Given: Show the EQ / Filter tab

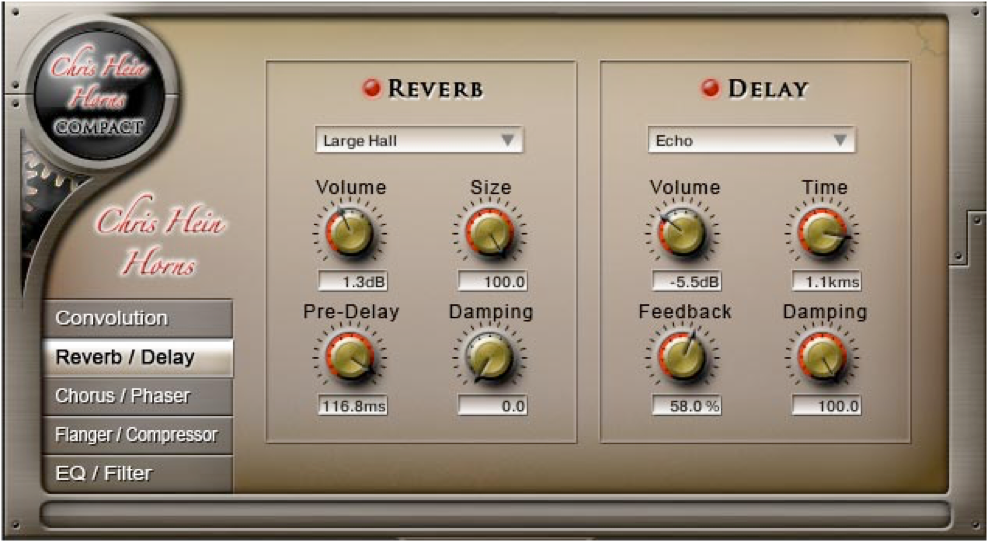Looking at the screenshot, I should pyautogui.click(x=137, y=474).
